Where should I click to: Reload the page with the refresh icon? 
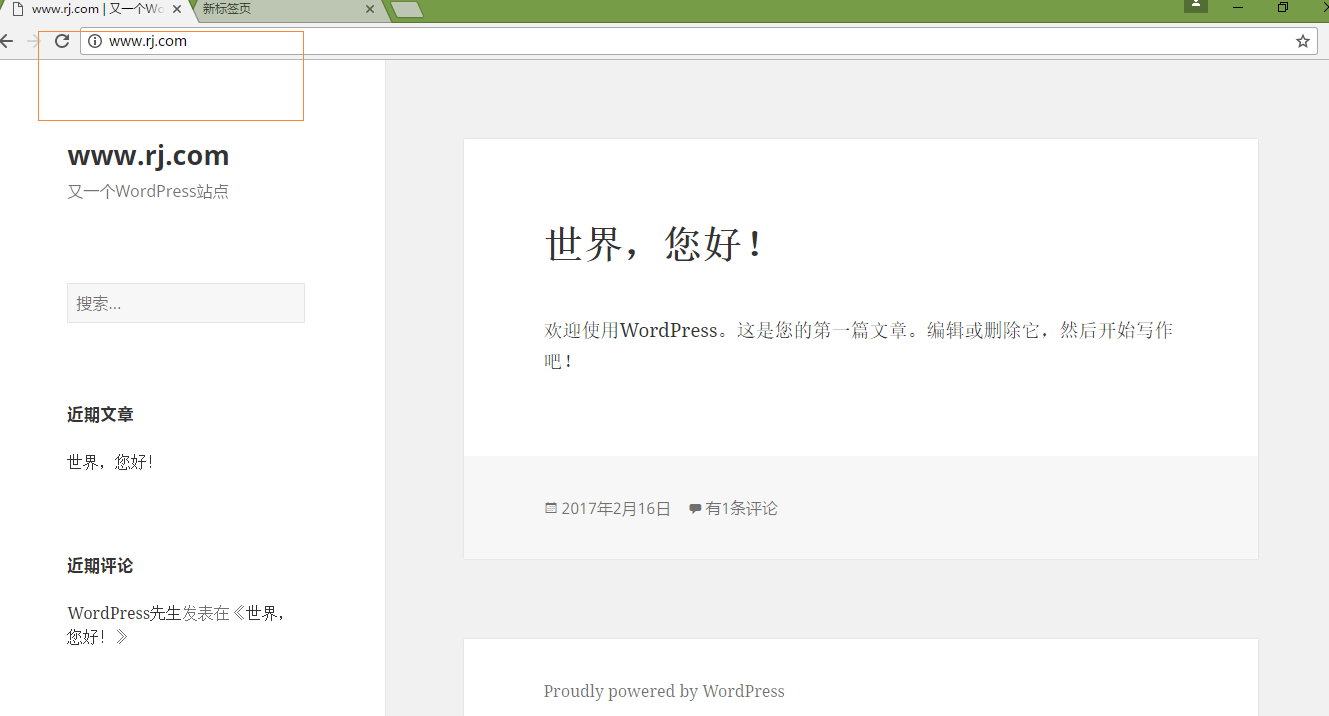pyautogui.click(x=62, y=41)
